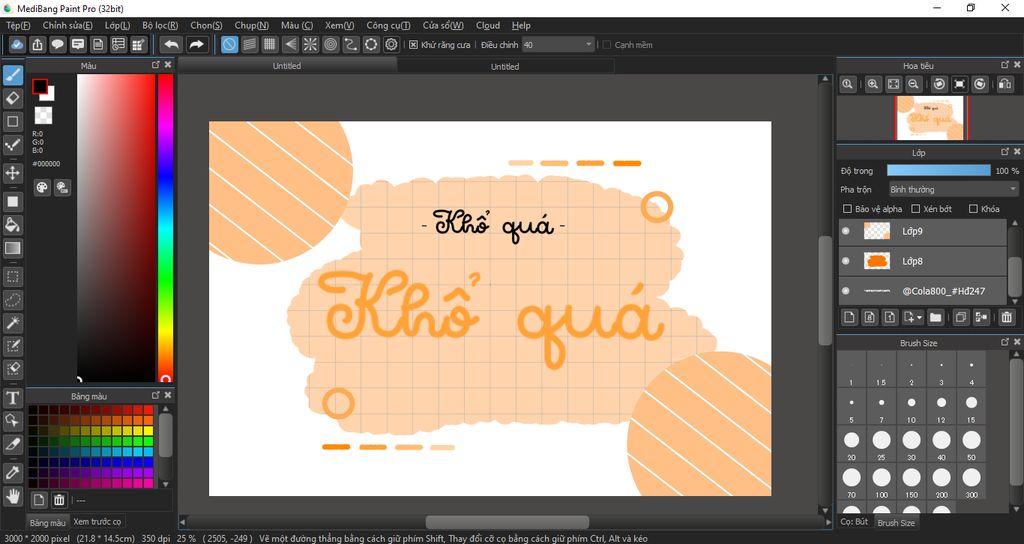Click the export/share icon in toolbar

point(37,44)
